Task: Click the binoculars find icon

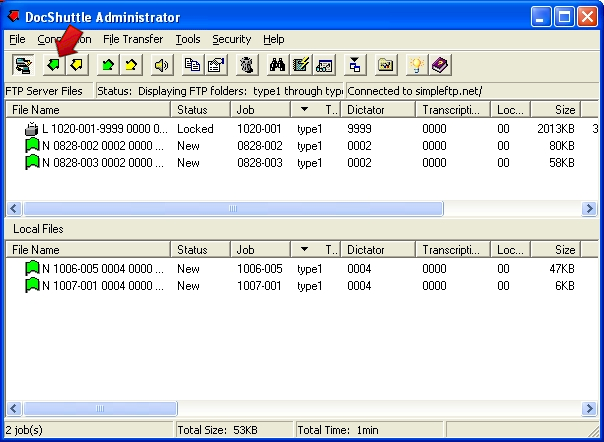Action: click(277, 65)
